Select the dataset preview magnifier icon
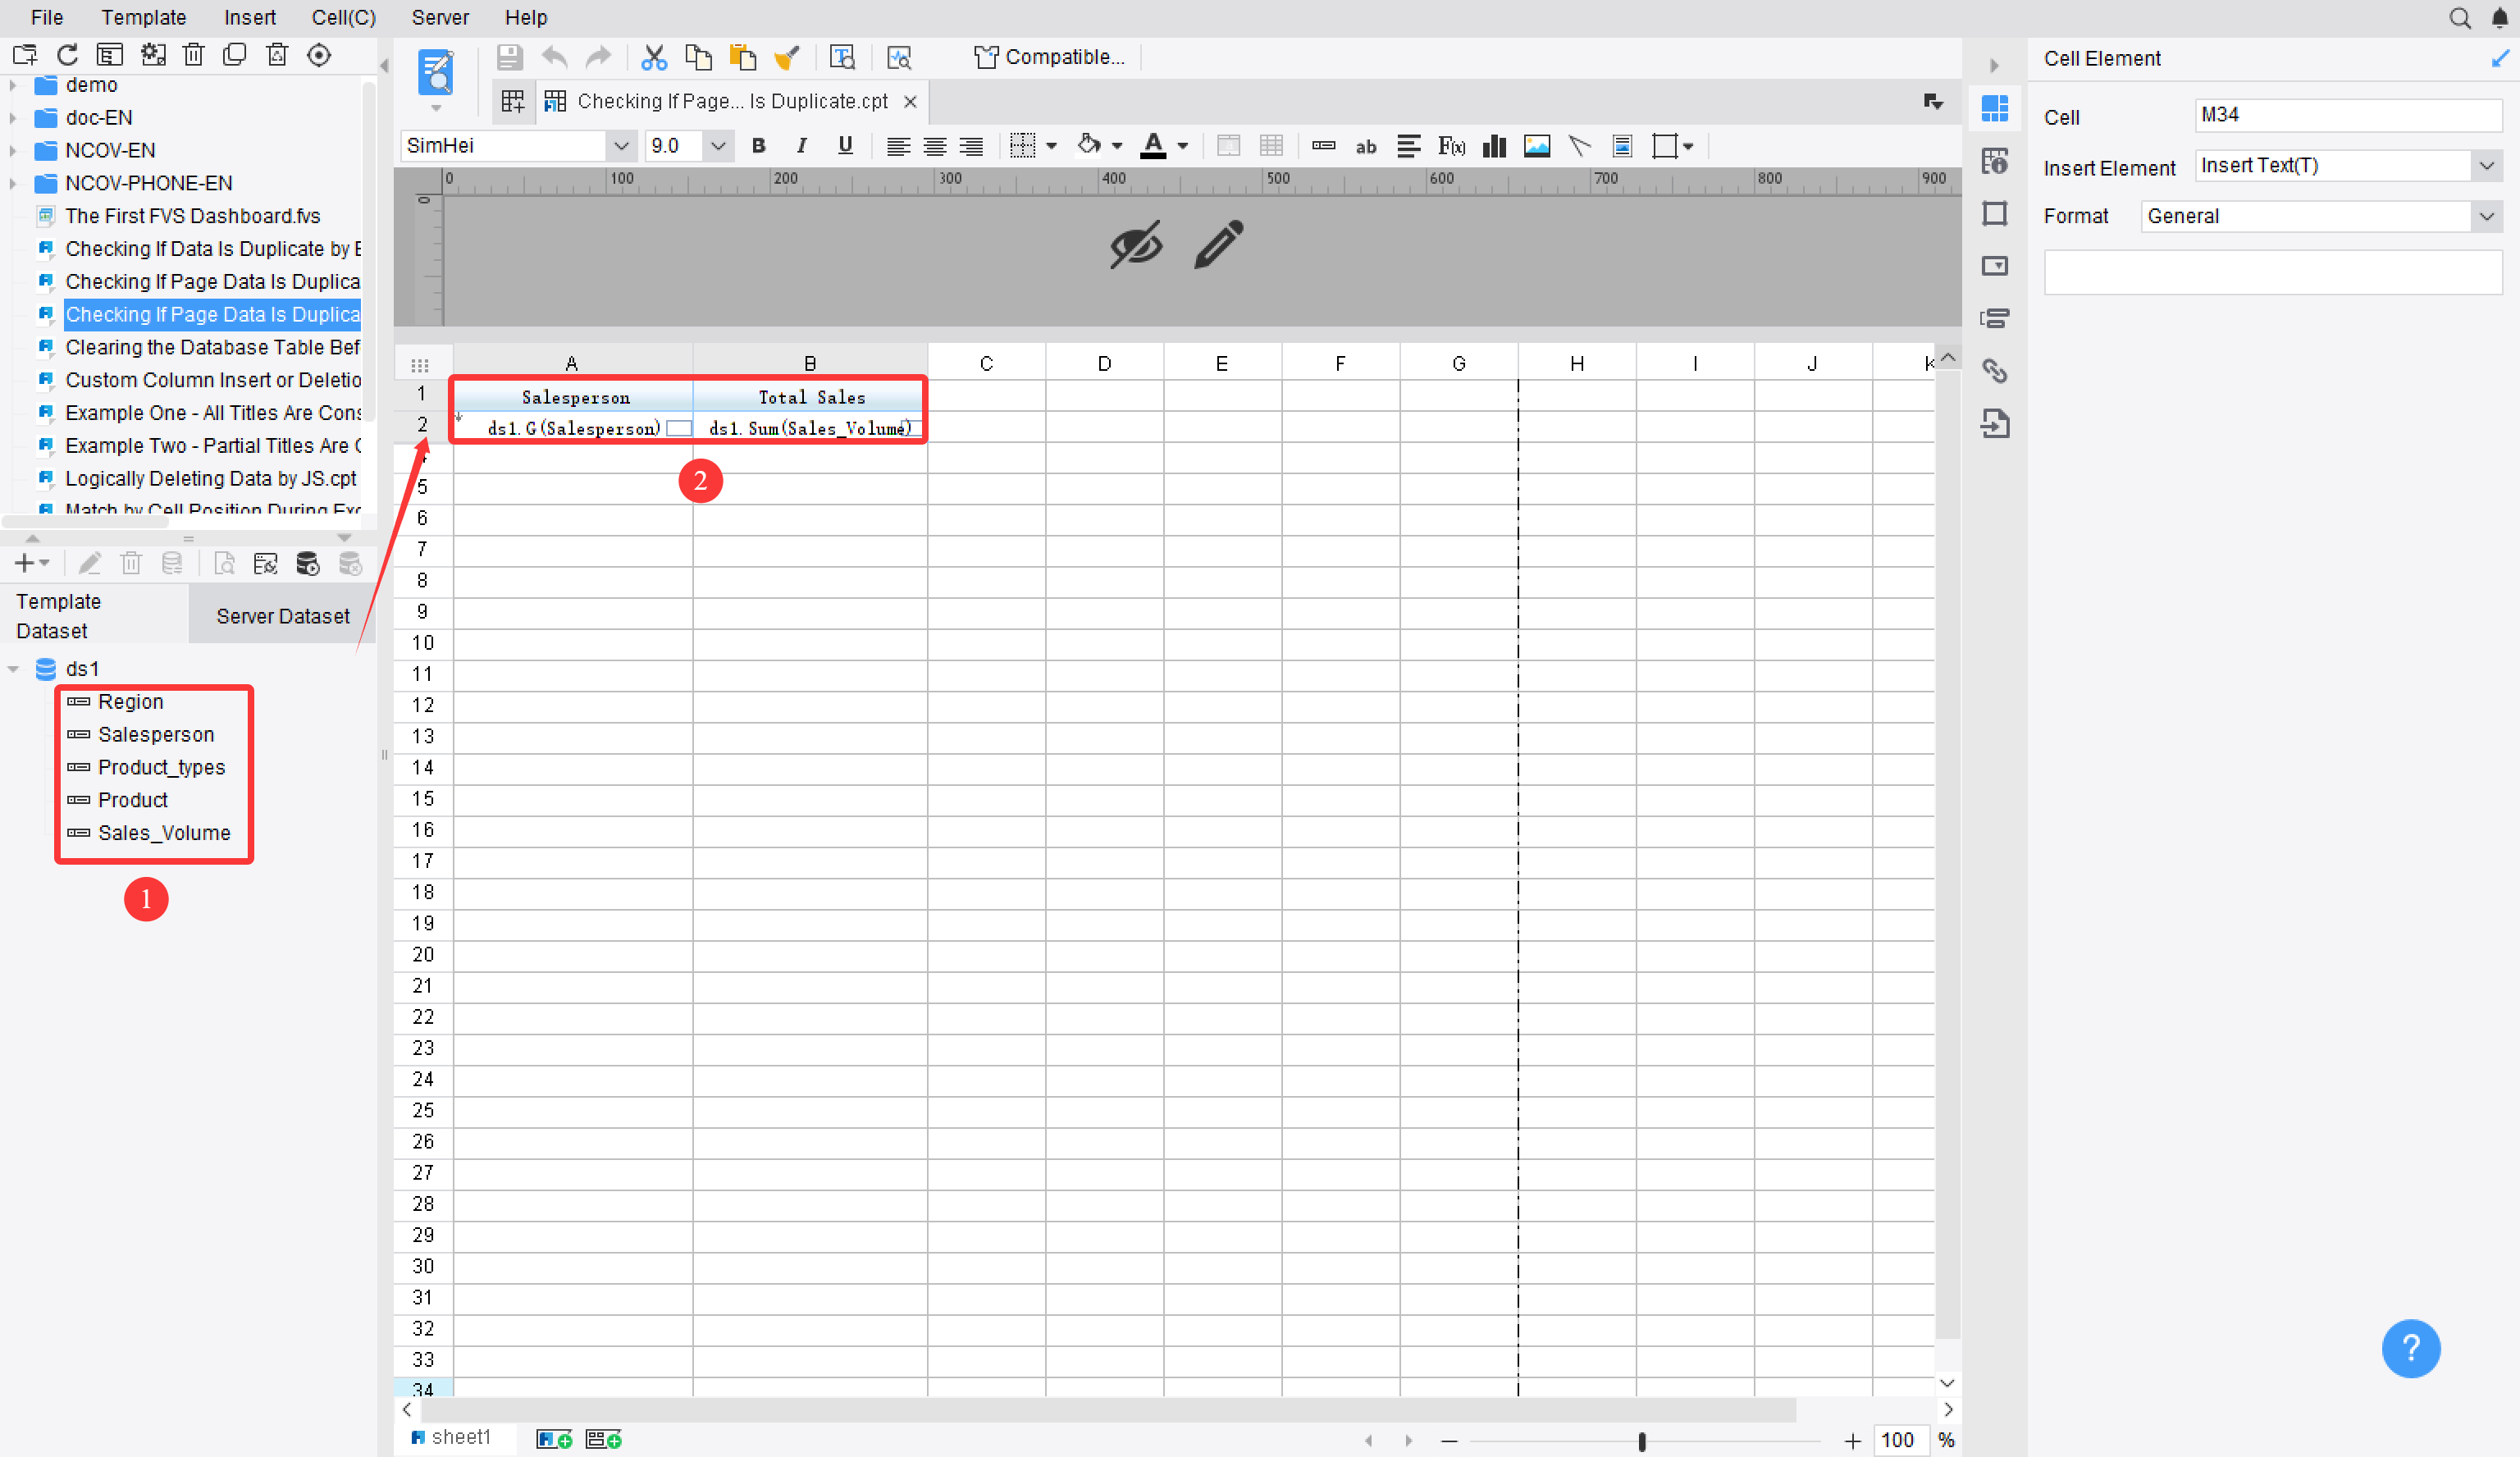This screenshot has height=1457, width=2520. 224,562
